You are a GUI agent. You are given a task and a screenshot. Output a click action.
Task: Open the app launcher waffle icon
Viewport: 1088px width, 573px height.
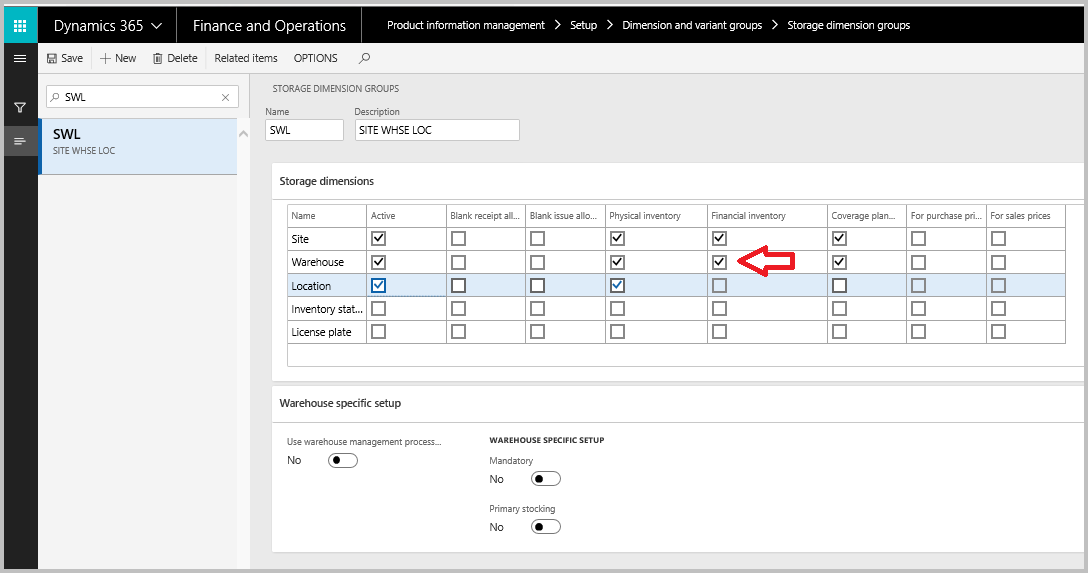click(20, 26)
